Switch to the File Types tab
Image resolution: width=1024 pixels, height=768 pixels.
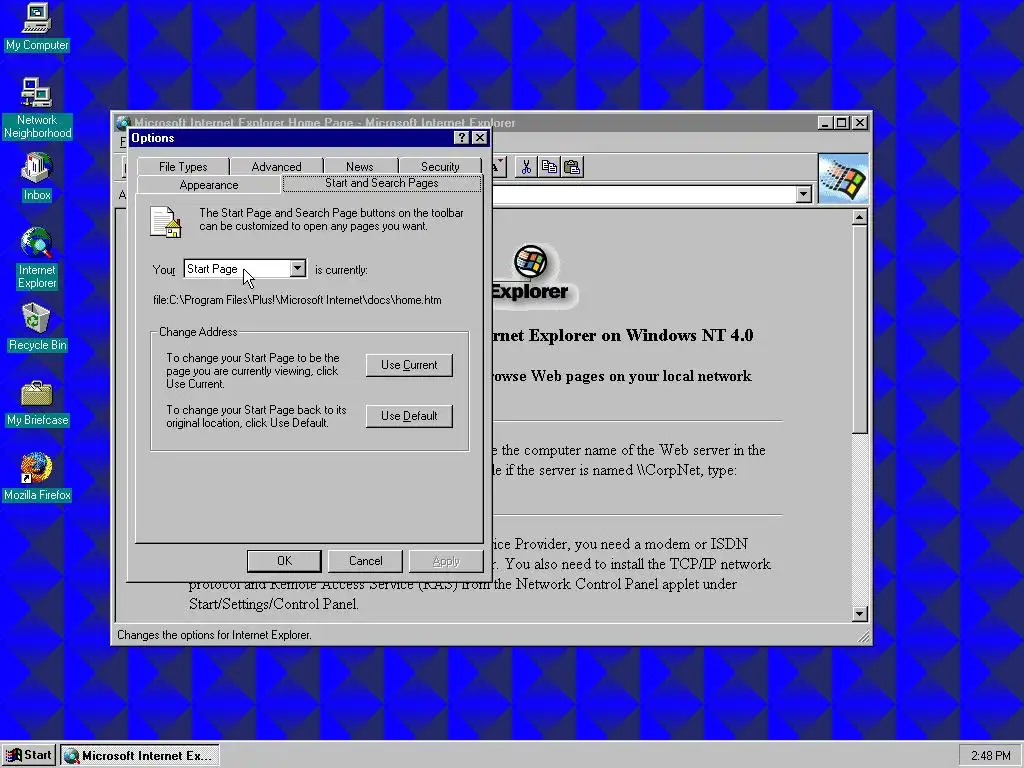183,167
